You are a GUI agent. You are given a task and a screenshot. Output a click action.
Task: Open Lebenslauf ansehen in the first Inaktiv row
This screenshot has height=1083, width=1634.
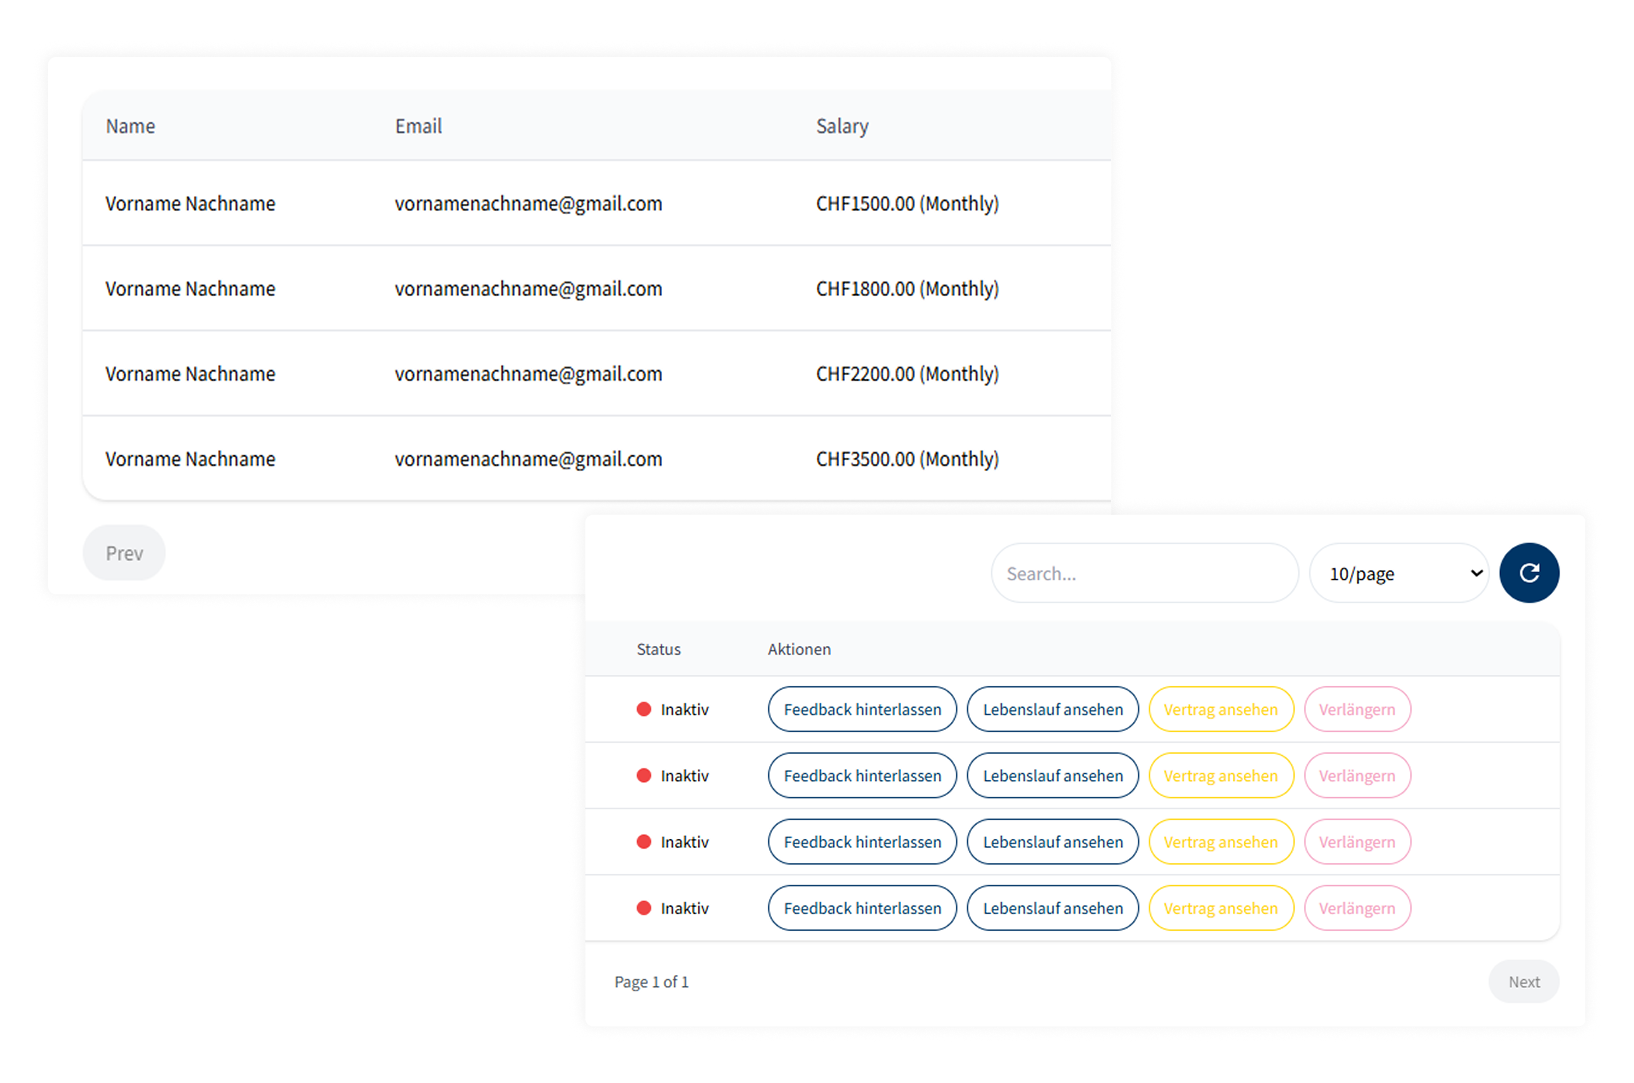point(1053,709)
